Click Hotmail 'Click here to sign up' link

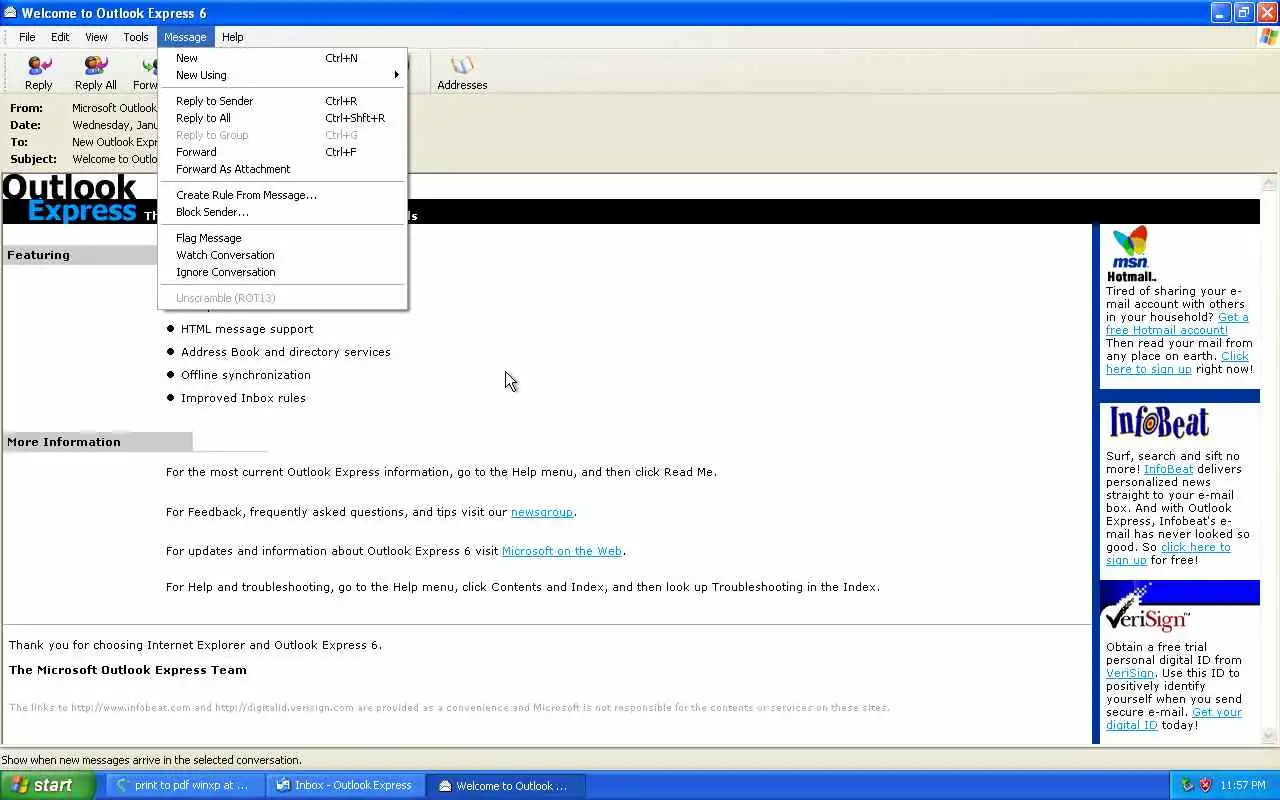pos(1149,369)
